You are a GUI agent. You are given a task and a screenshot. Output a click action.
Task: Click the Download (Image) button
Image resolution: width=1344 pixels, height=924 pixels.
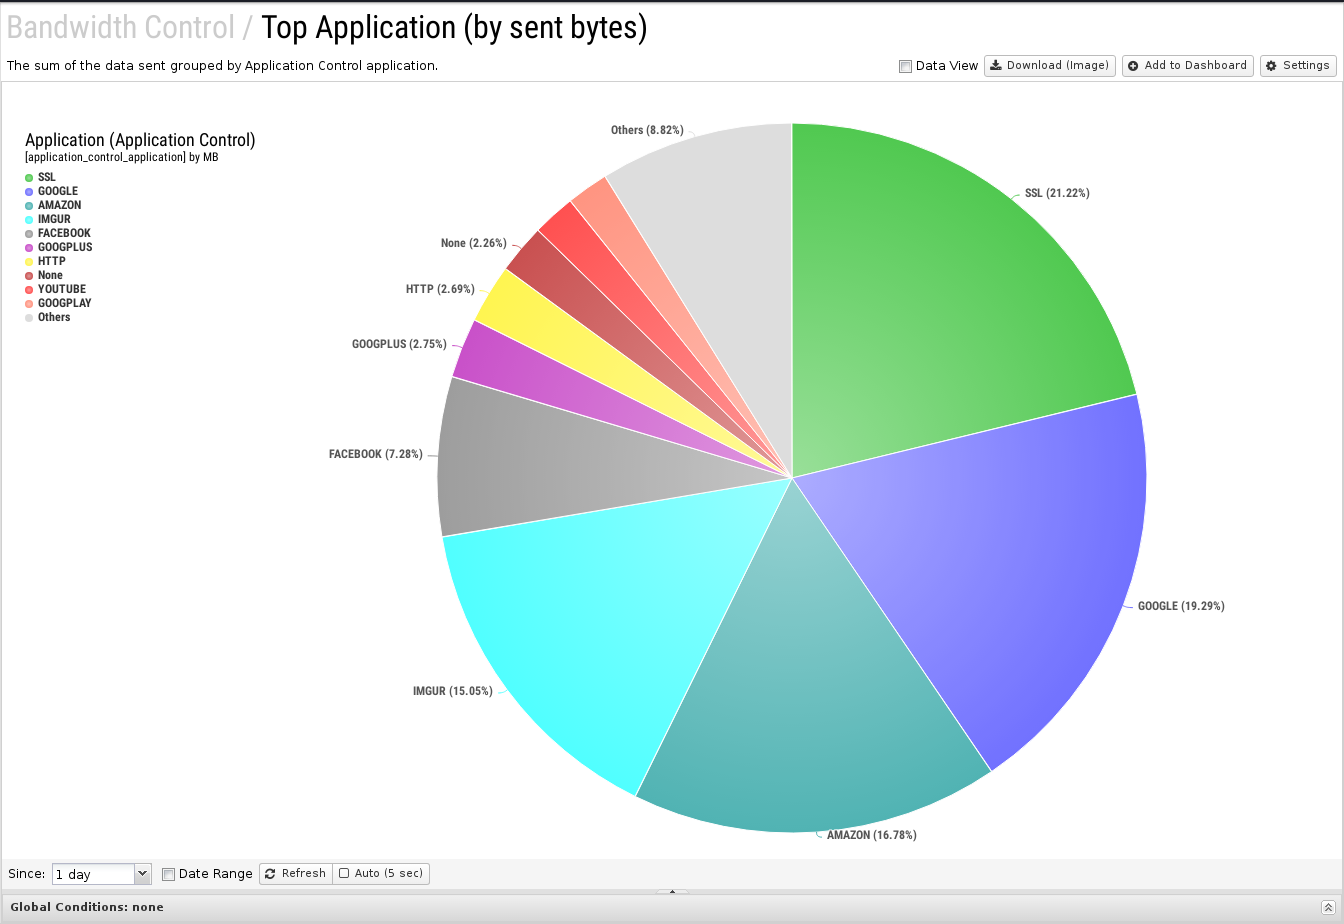1050,66
